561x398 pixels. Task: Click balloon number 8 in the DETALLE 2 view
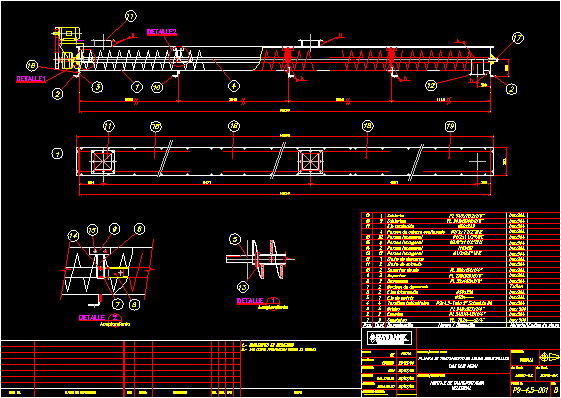click(135, 305)
